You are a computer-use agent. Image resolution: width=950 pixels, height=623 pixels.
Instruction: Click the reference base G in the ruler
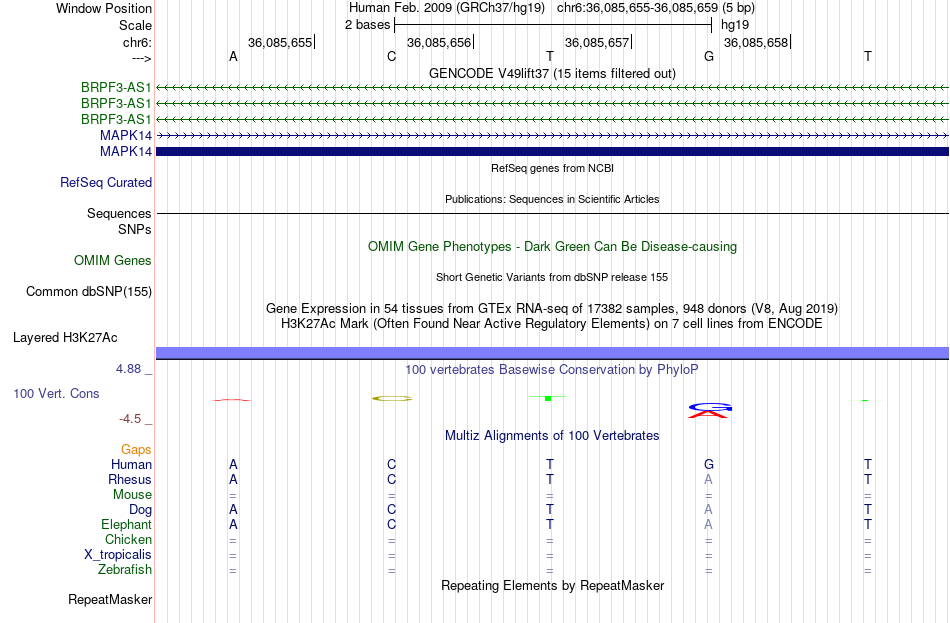tap(709, 56)
